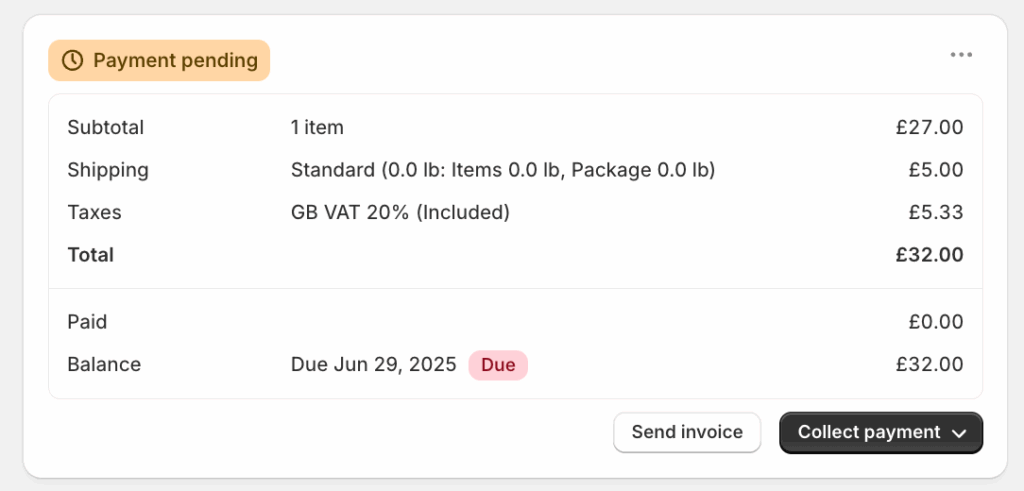Select the Due Jun 29, 2025 date text

click(x=373, y=365)
